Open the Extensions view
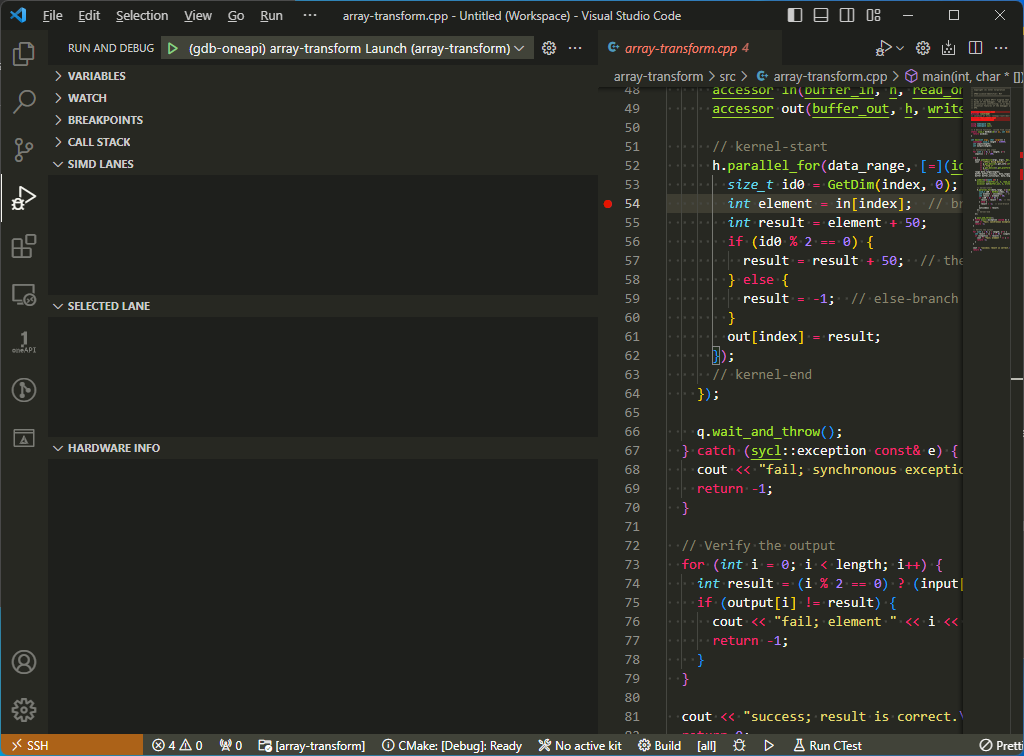1024x756 pixels. [24, 246]
